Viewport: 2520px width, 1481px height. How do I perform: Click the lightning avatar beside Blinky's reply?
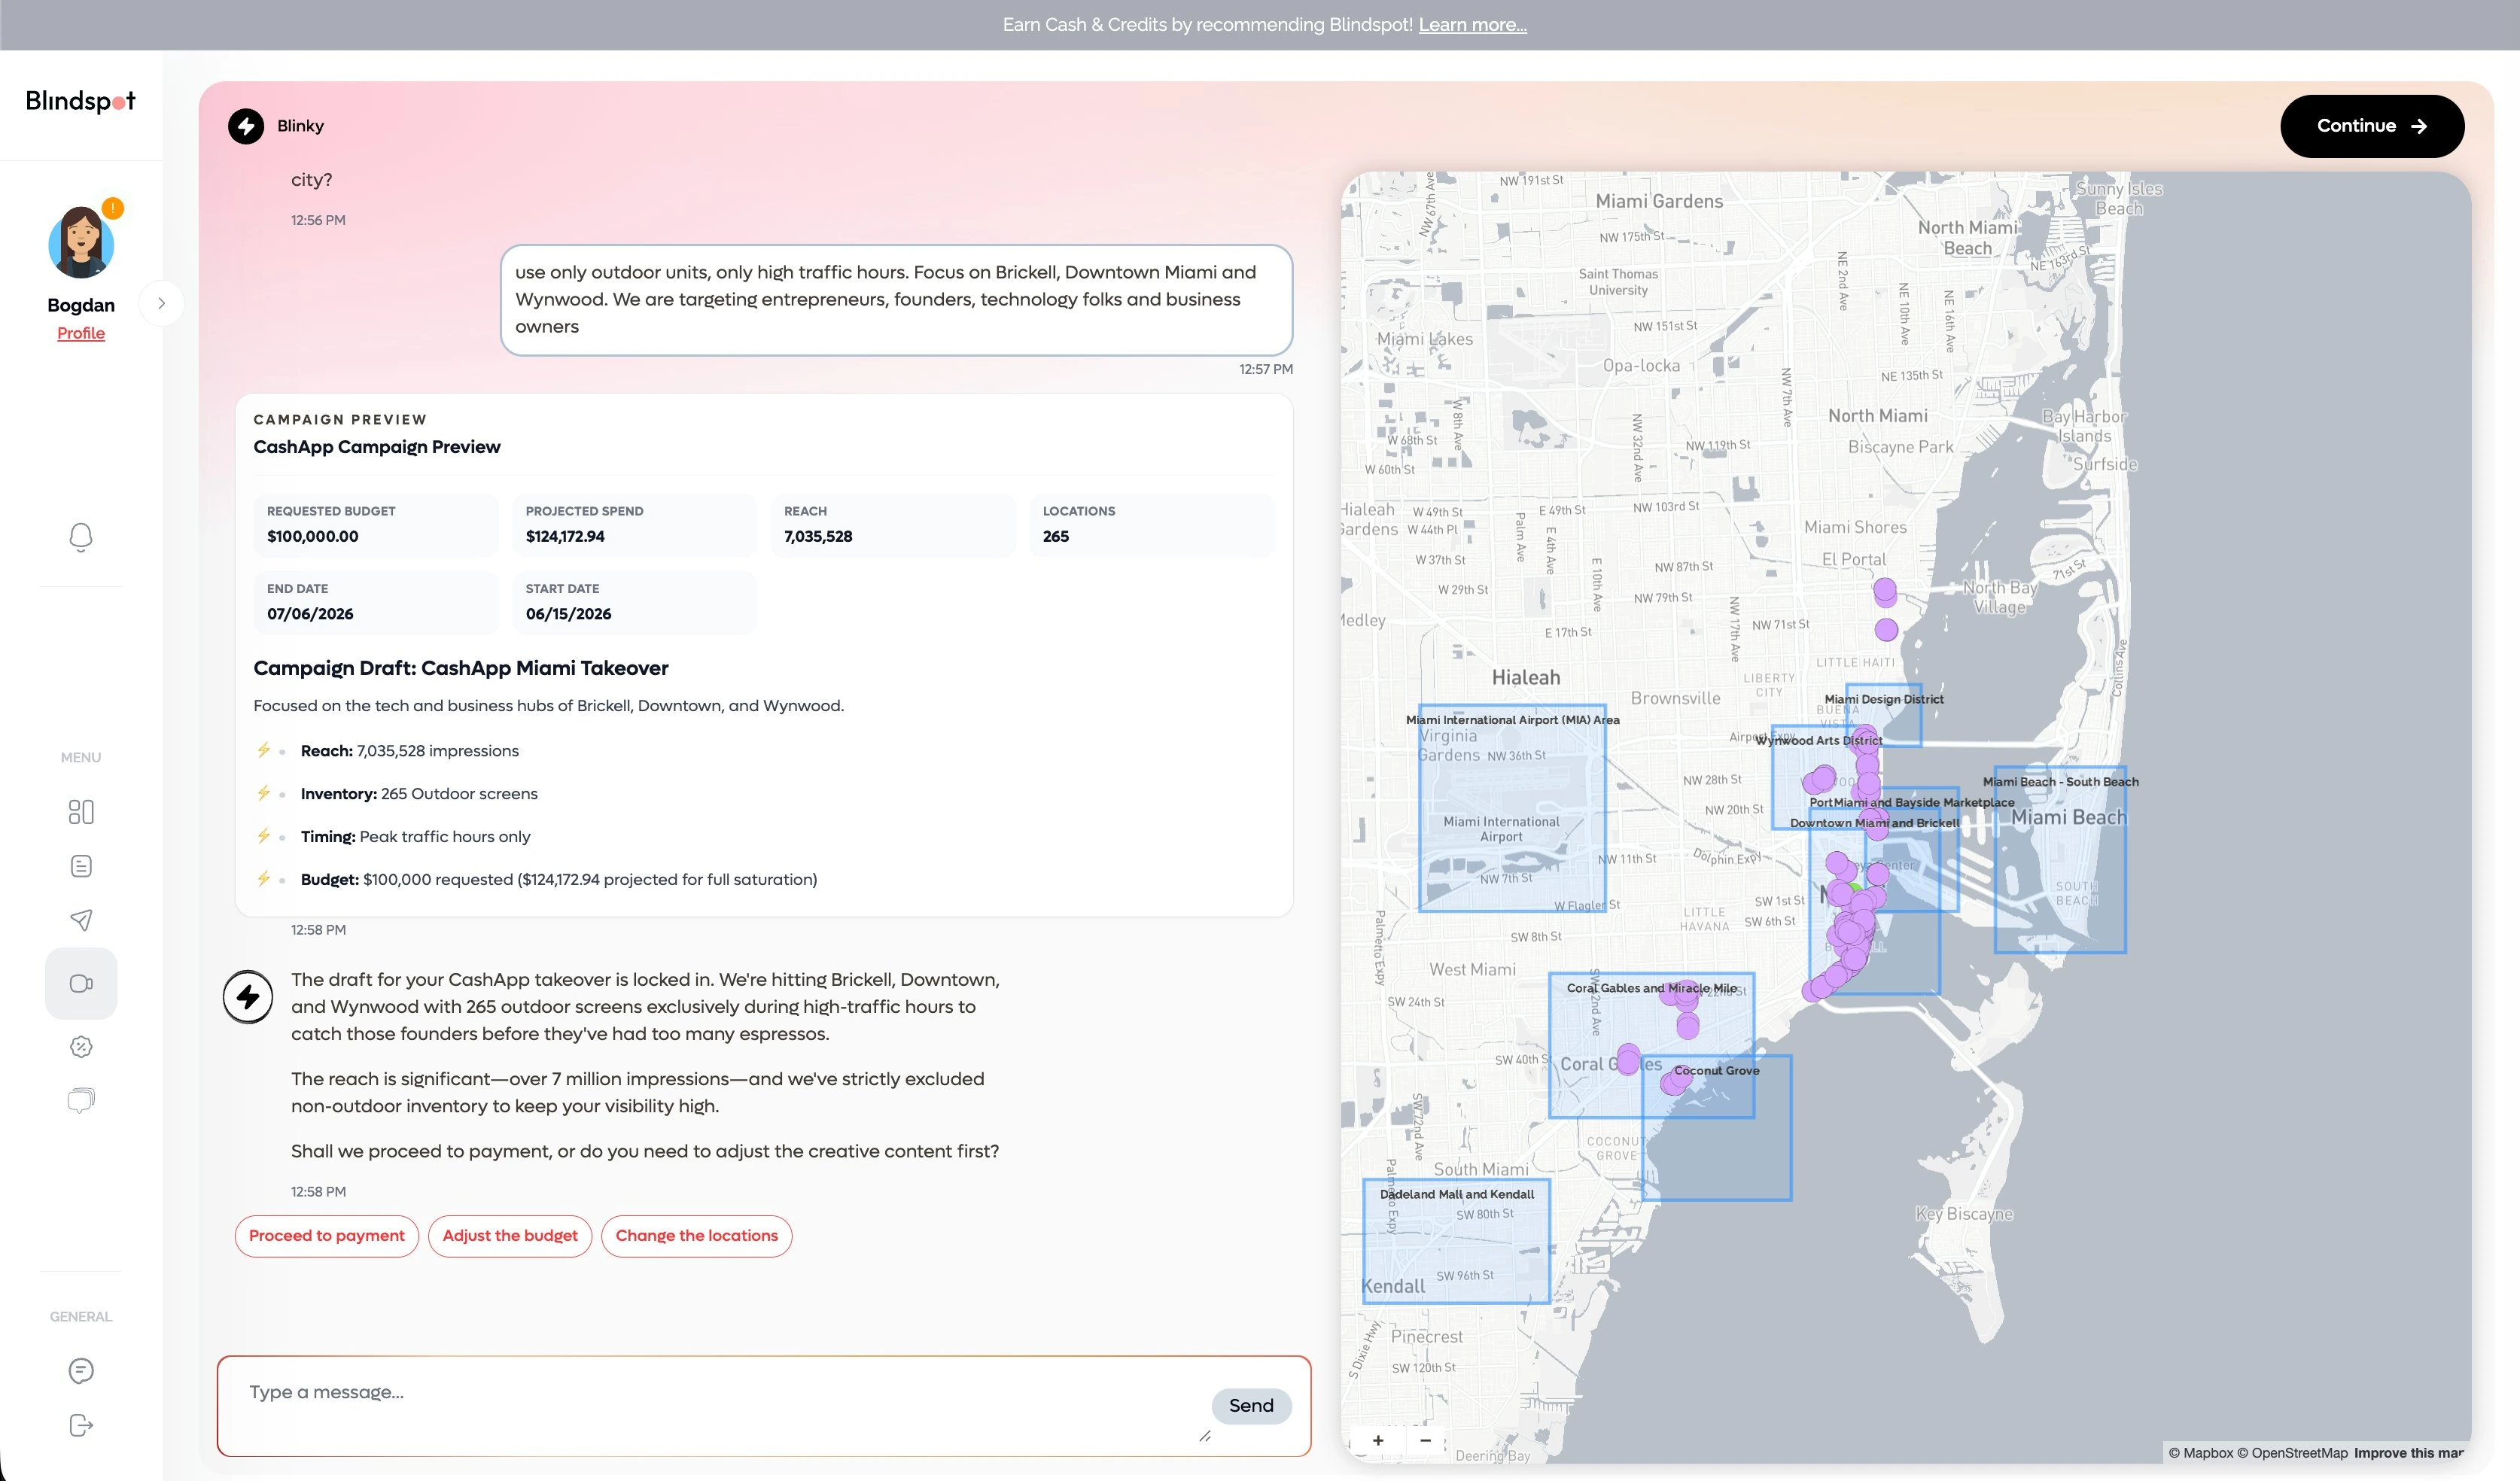coord(248,997)
